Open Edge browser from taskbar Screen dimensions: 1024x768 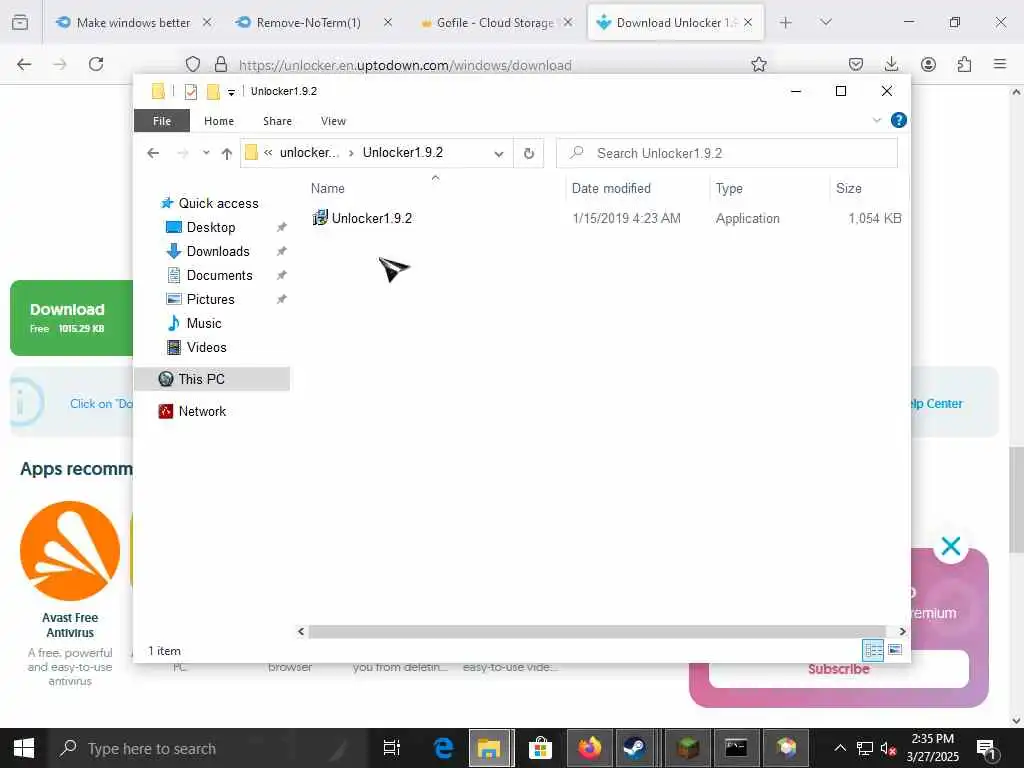point(444,748)
